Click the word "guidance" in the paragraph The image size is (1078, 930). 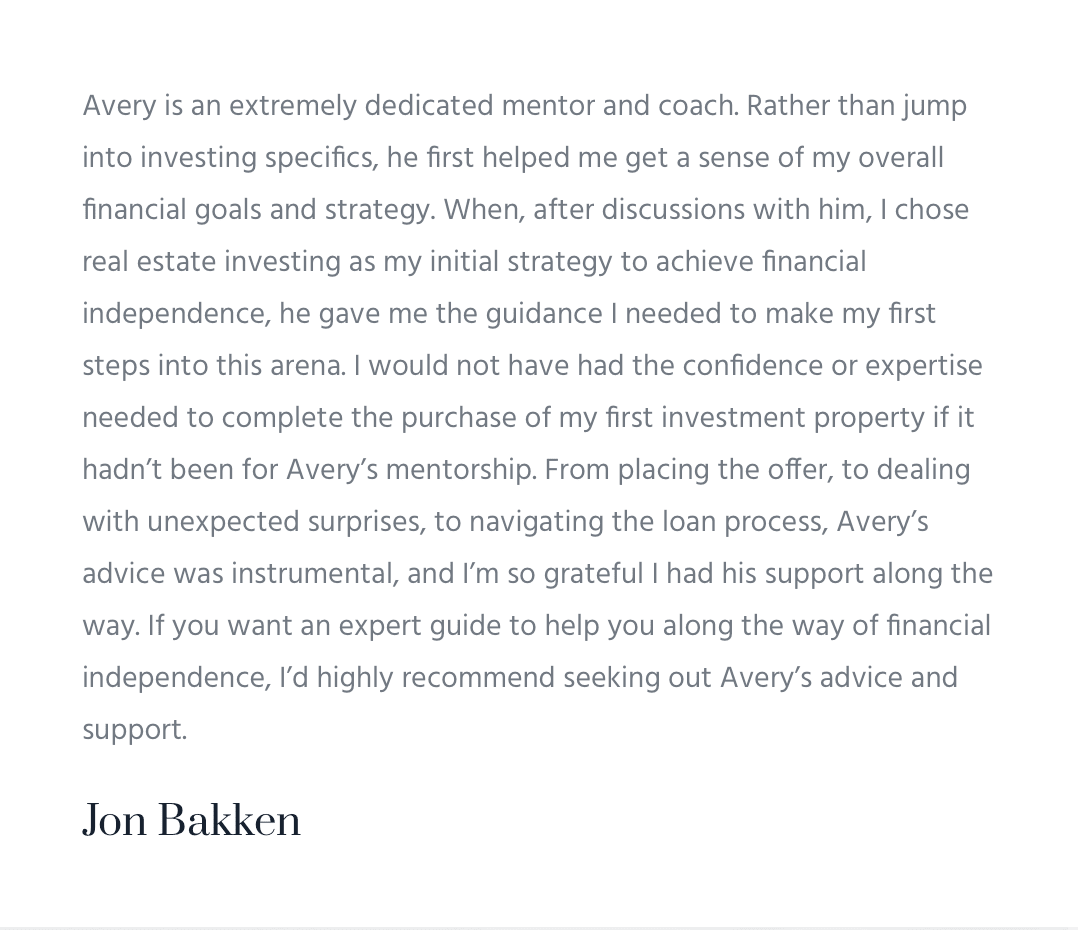(543, 314)
